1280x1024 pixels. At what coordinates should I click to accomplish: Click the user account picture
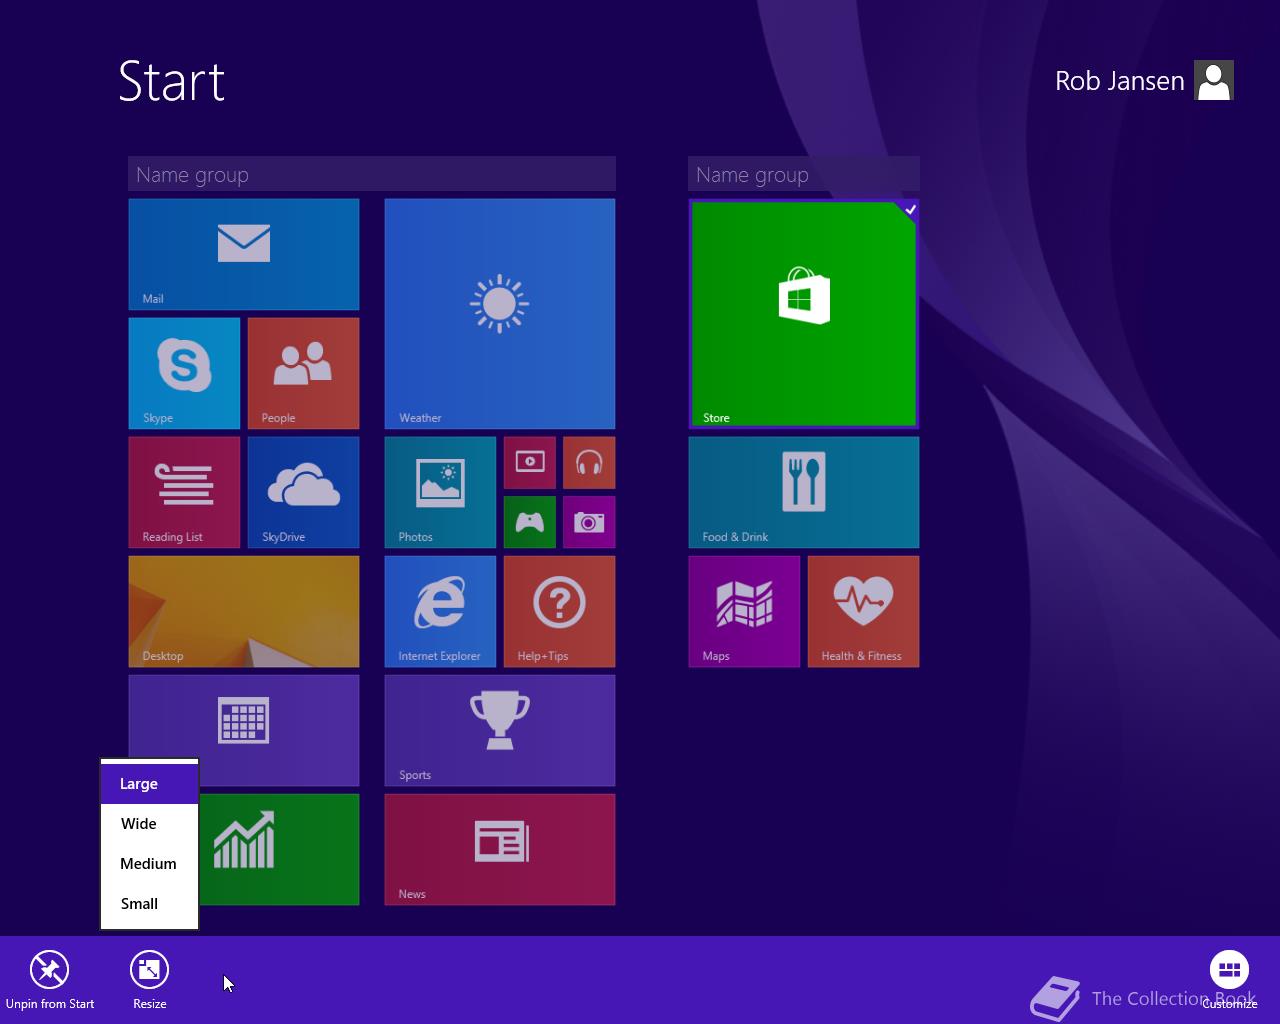[1214, 81]
